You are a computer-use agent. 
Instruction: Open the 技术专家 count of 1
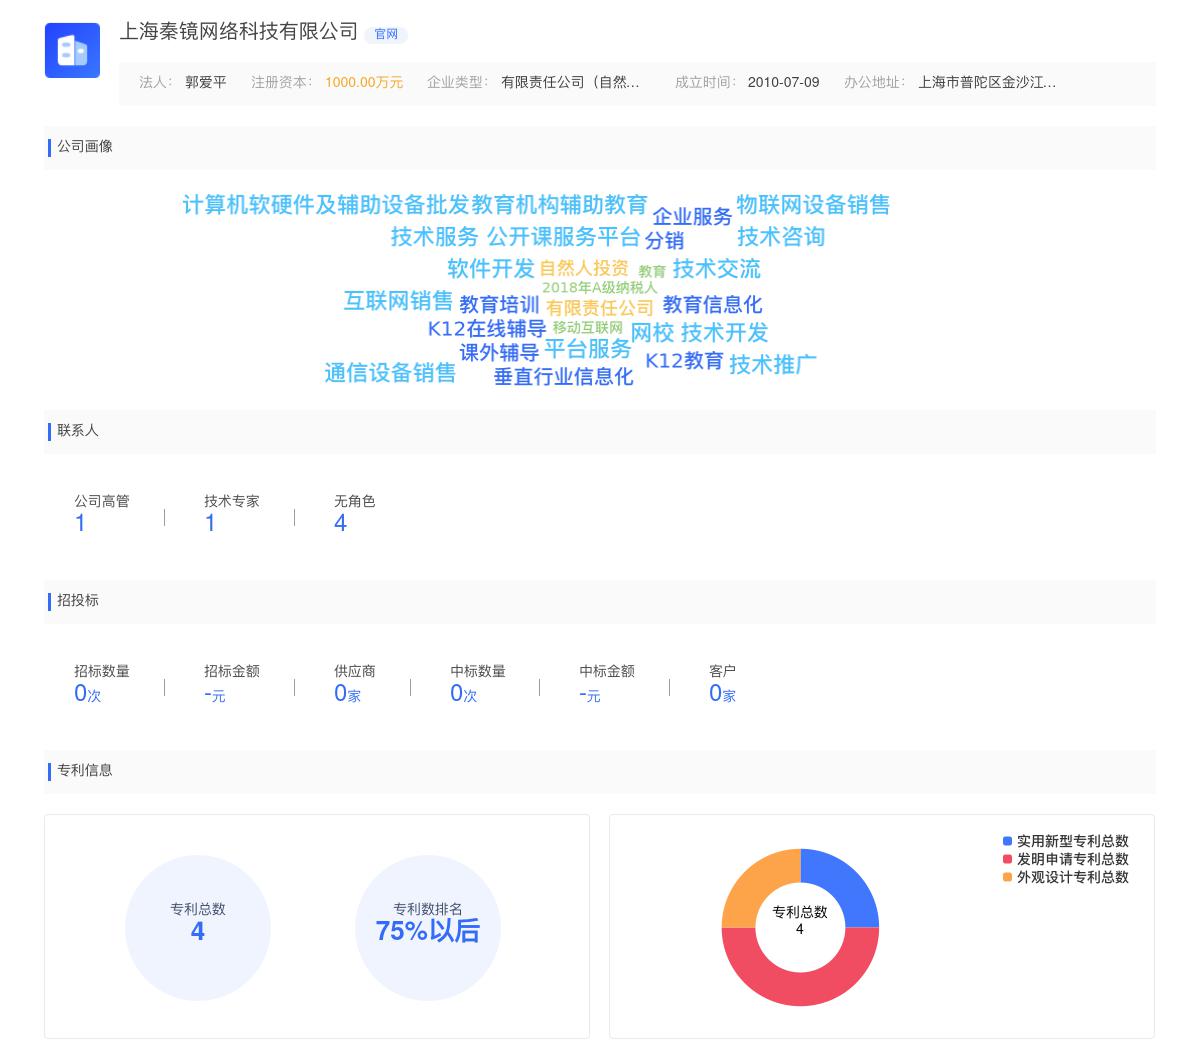(210, 523)
